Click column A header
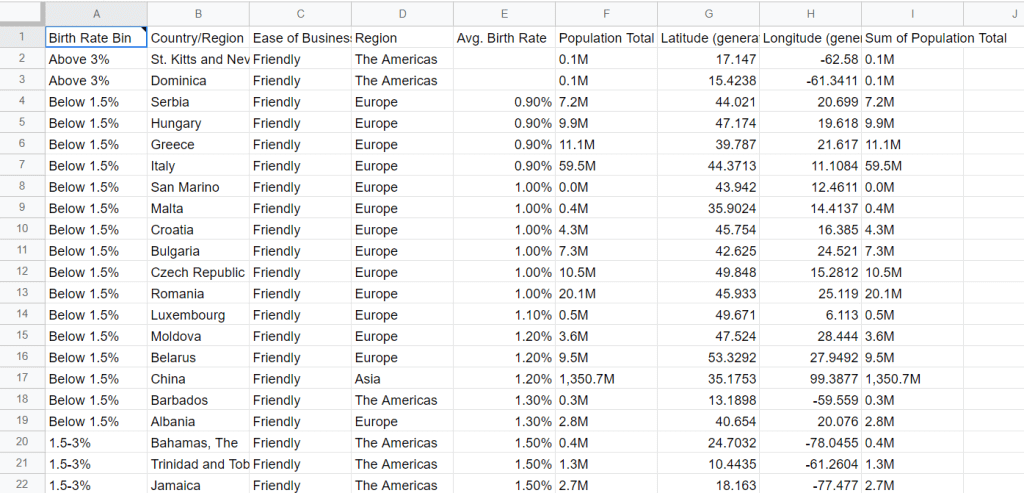This screenshot has height=493, width=1024. pos(97,14)
